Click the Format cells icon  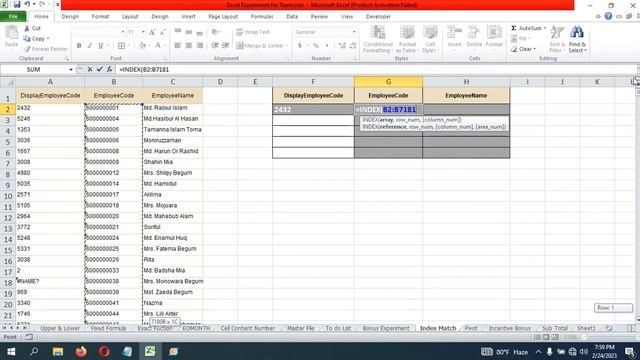(x=494, y=33)
